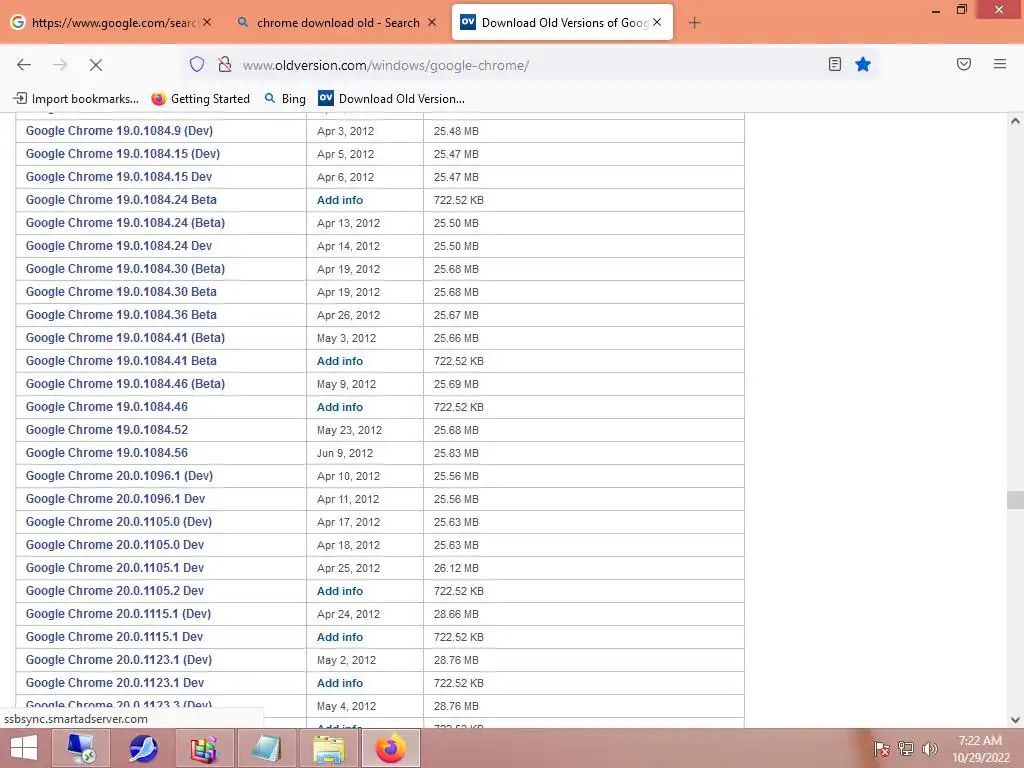Open Google Chrome 20.0.1096.1 (Dev) link
The width and height of the screenshot is (1024, 768).
120,475
